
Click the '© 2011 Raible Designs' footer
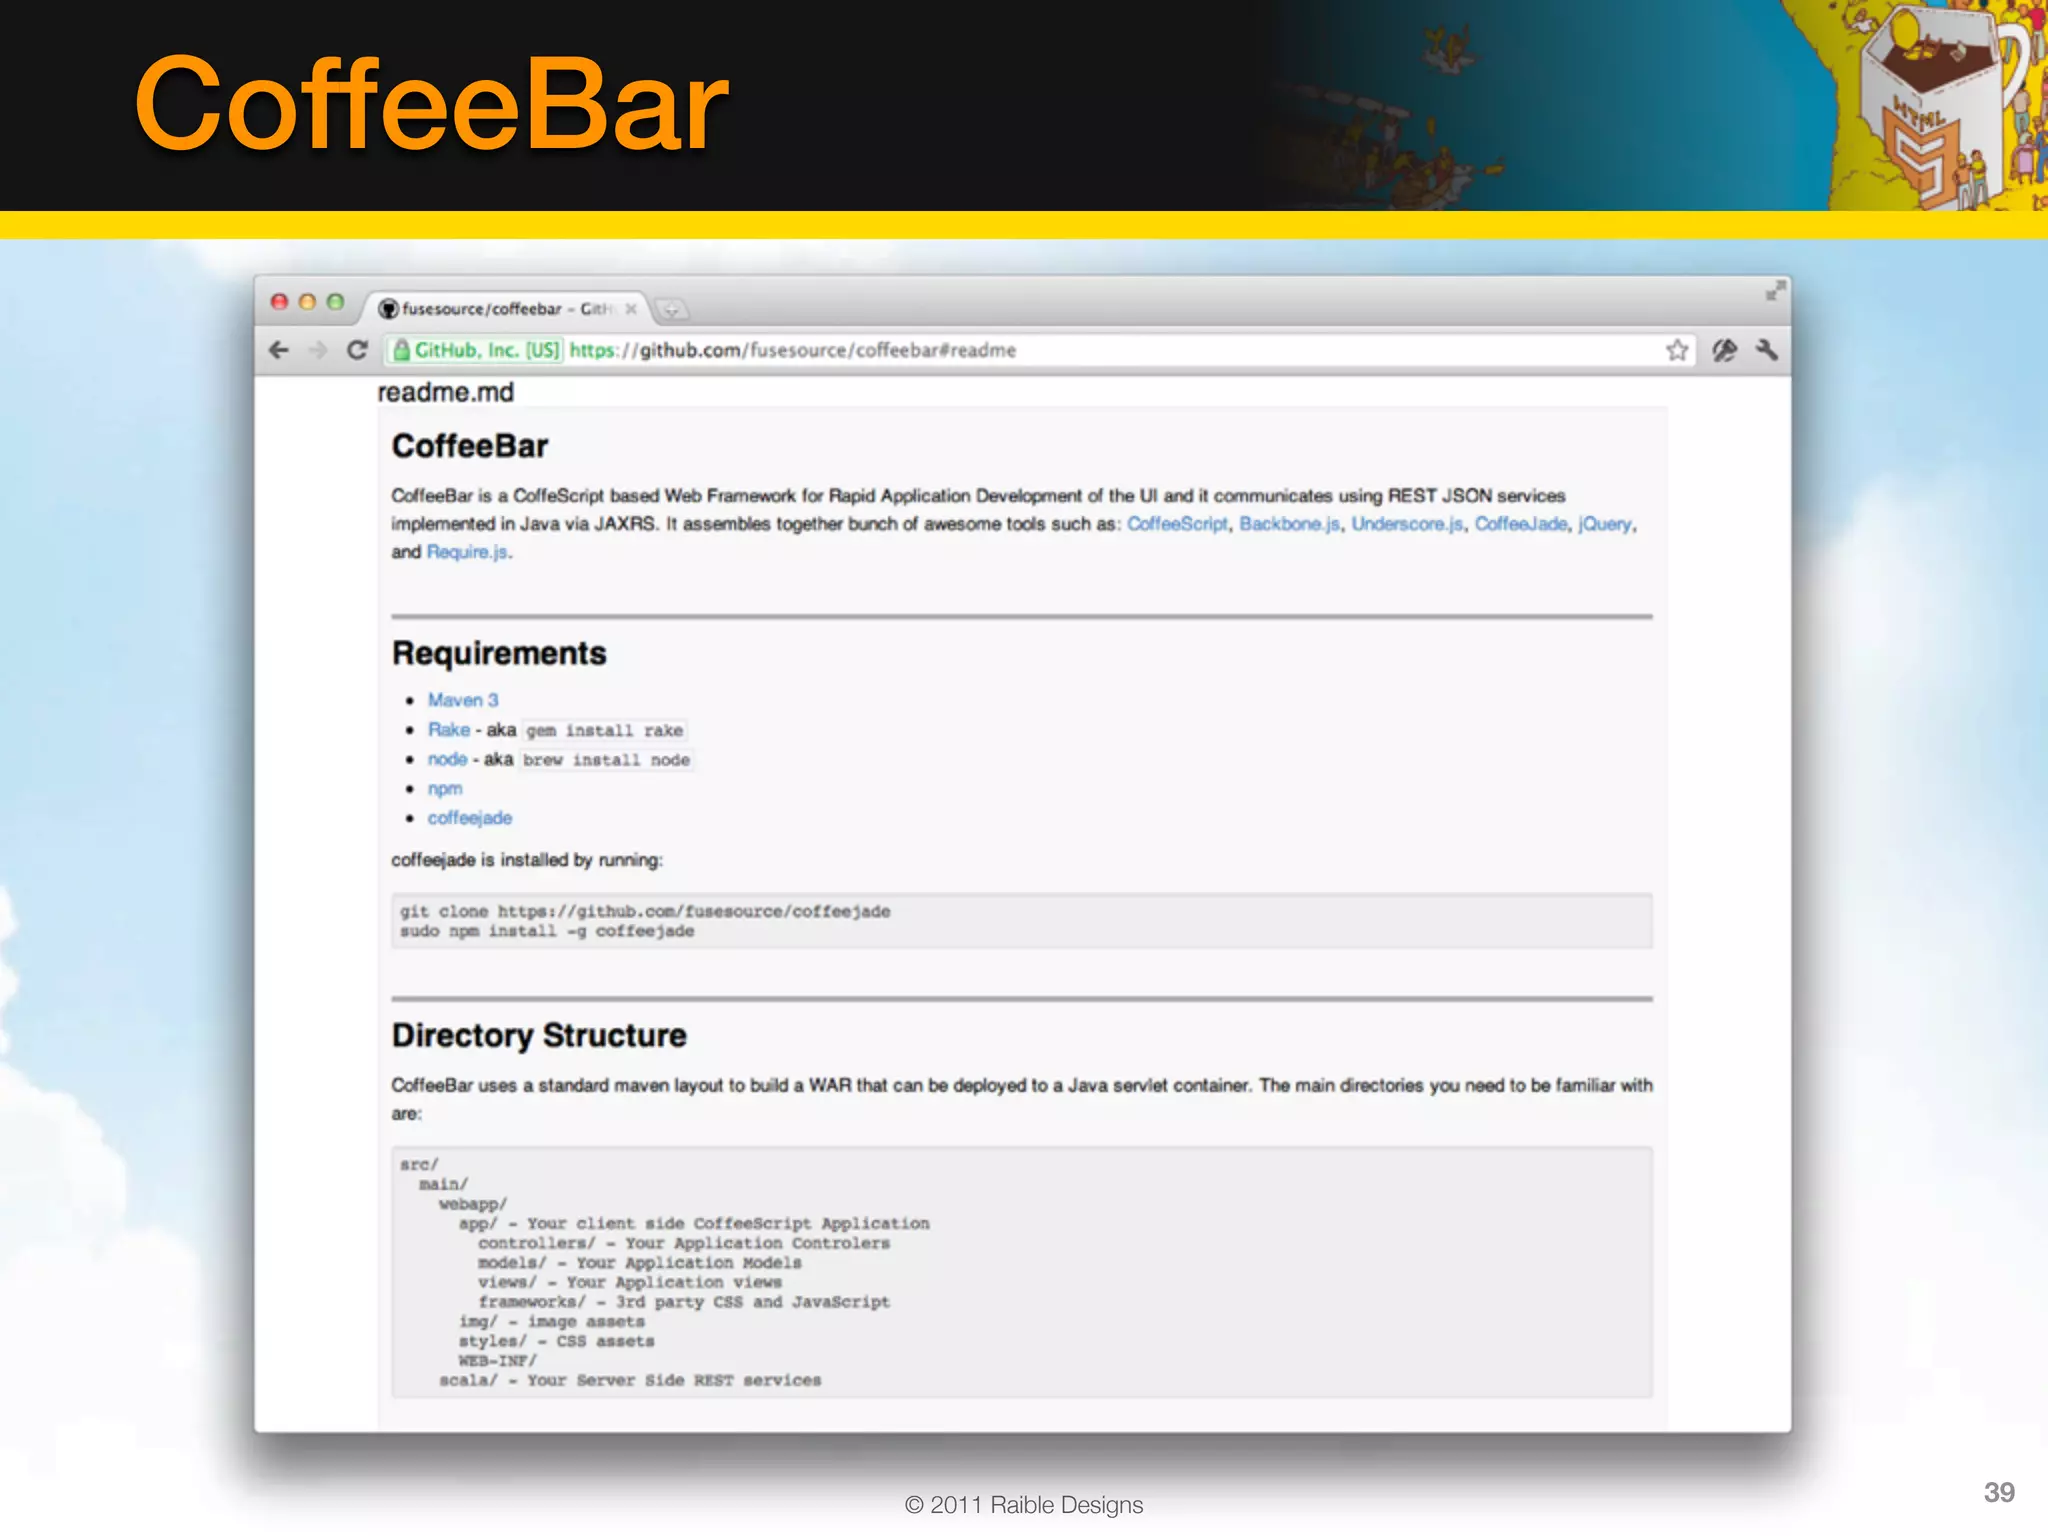click(1024, 1505)
